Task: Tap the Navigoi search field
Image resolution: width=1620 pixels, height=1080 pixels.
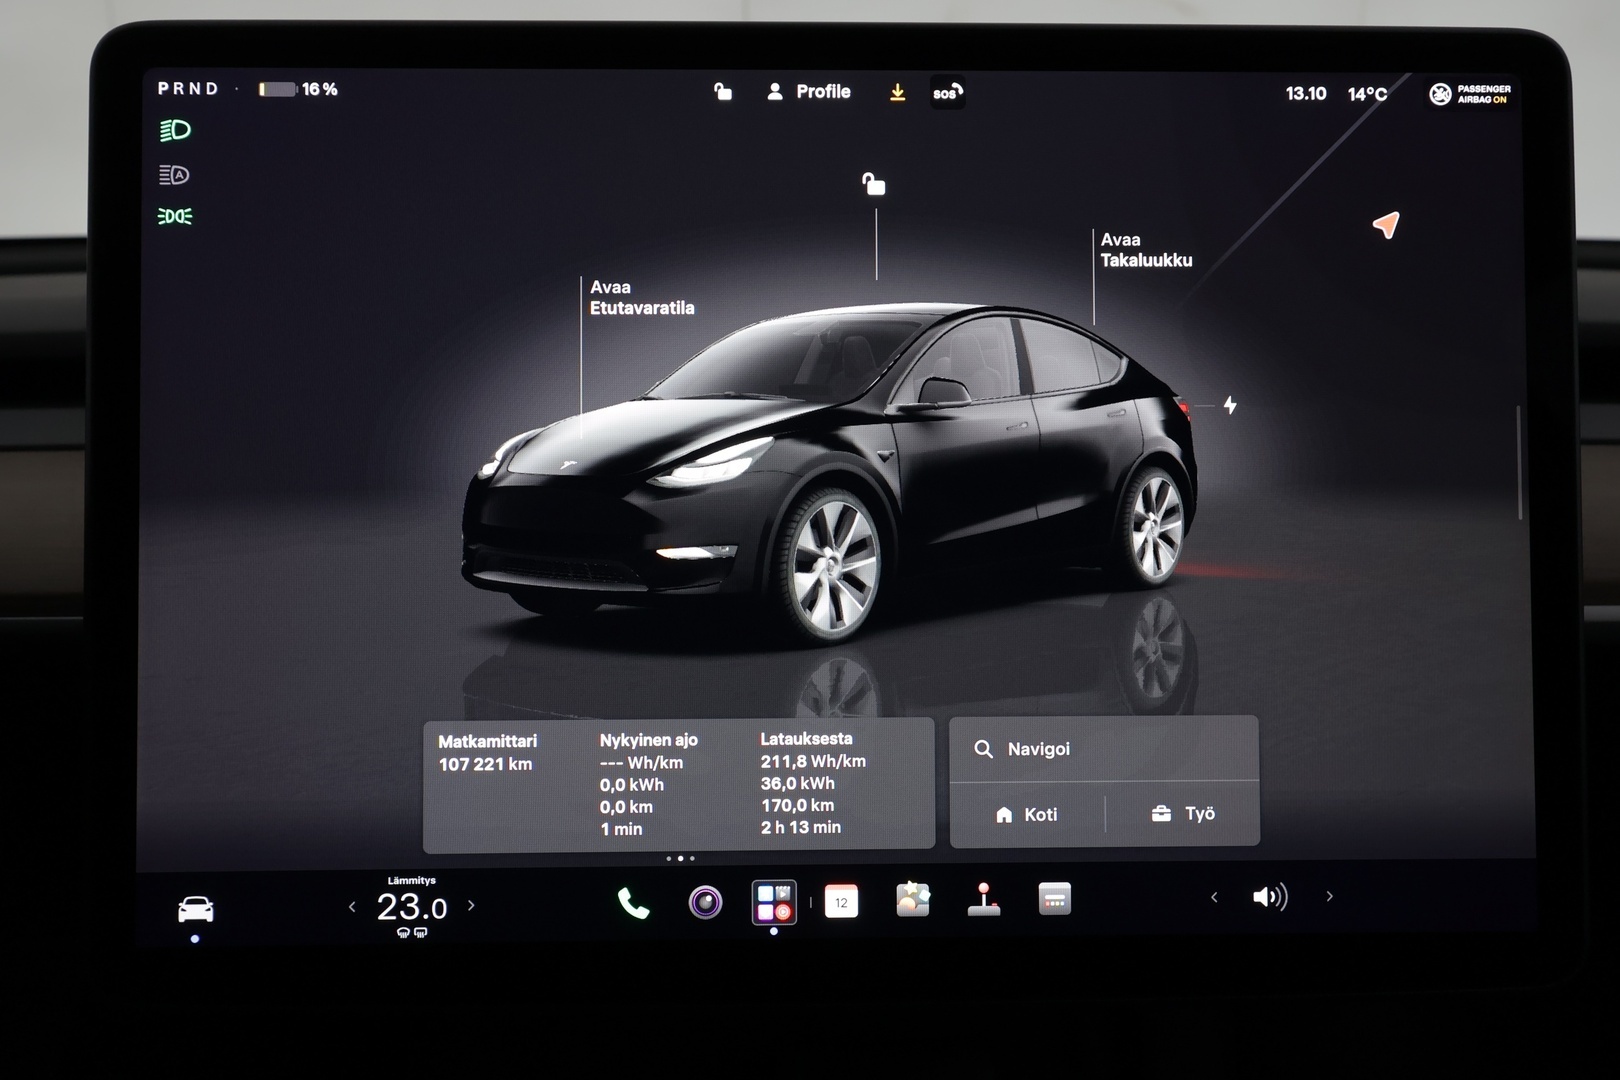Action: click(x=1104, y=749)
